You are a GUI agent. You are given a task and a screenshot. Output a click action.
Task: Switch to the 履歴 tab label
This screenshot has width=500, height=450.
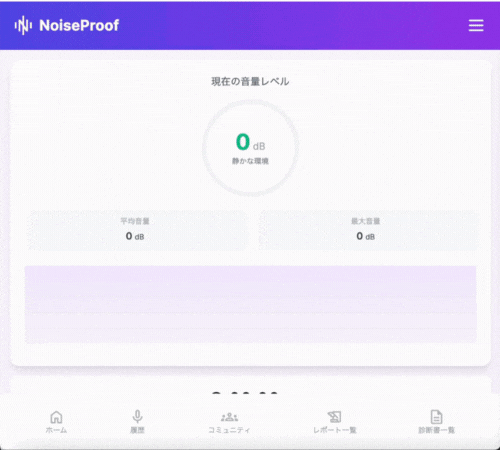[137, 430]
